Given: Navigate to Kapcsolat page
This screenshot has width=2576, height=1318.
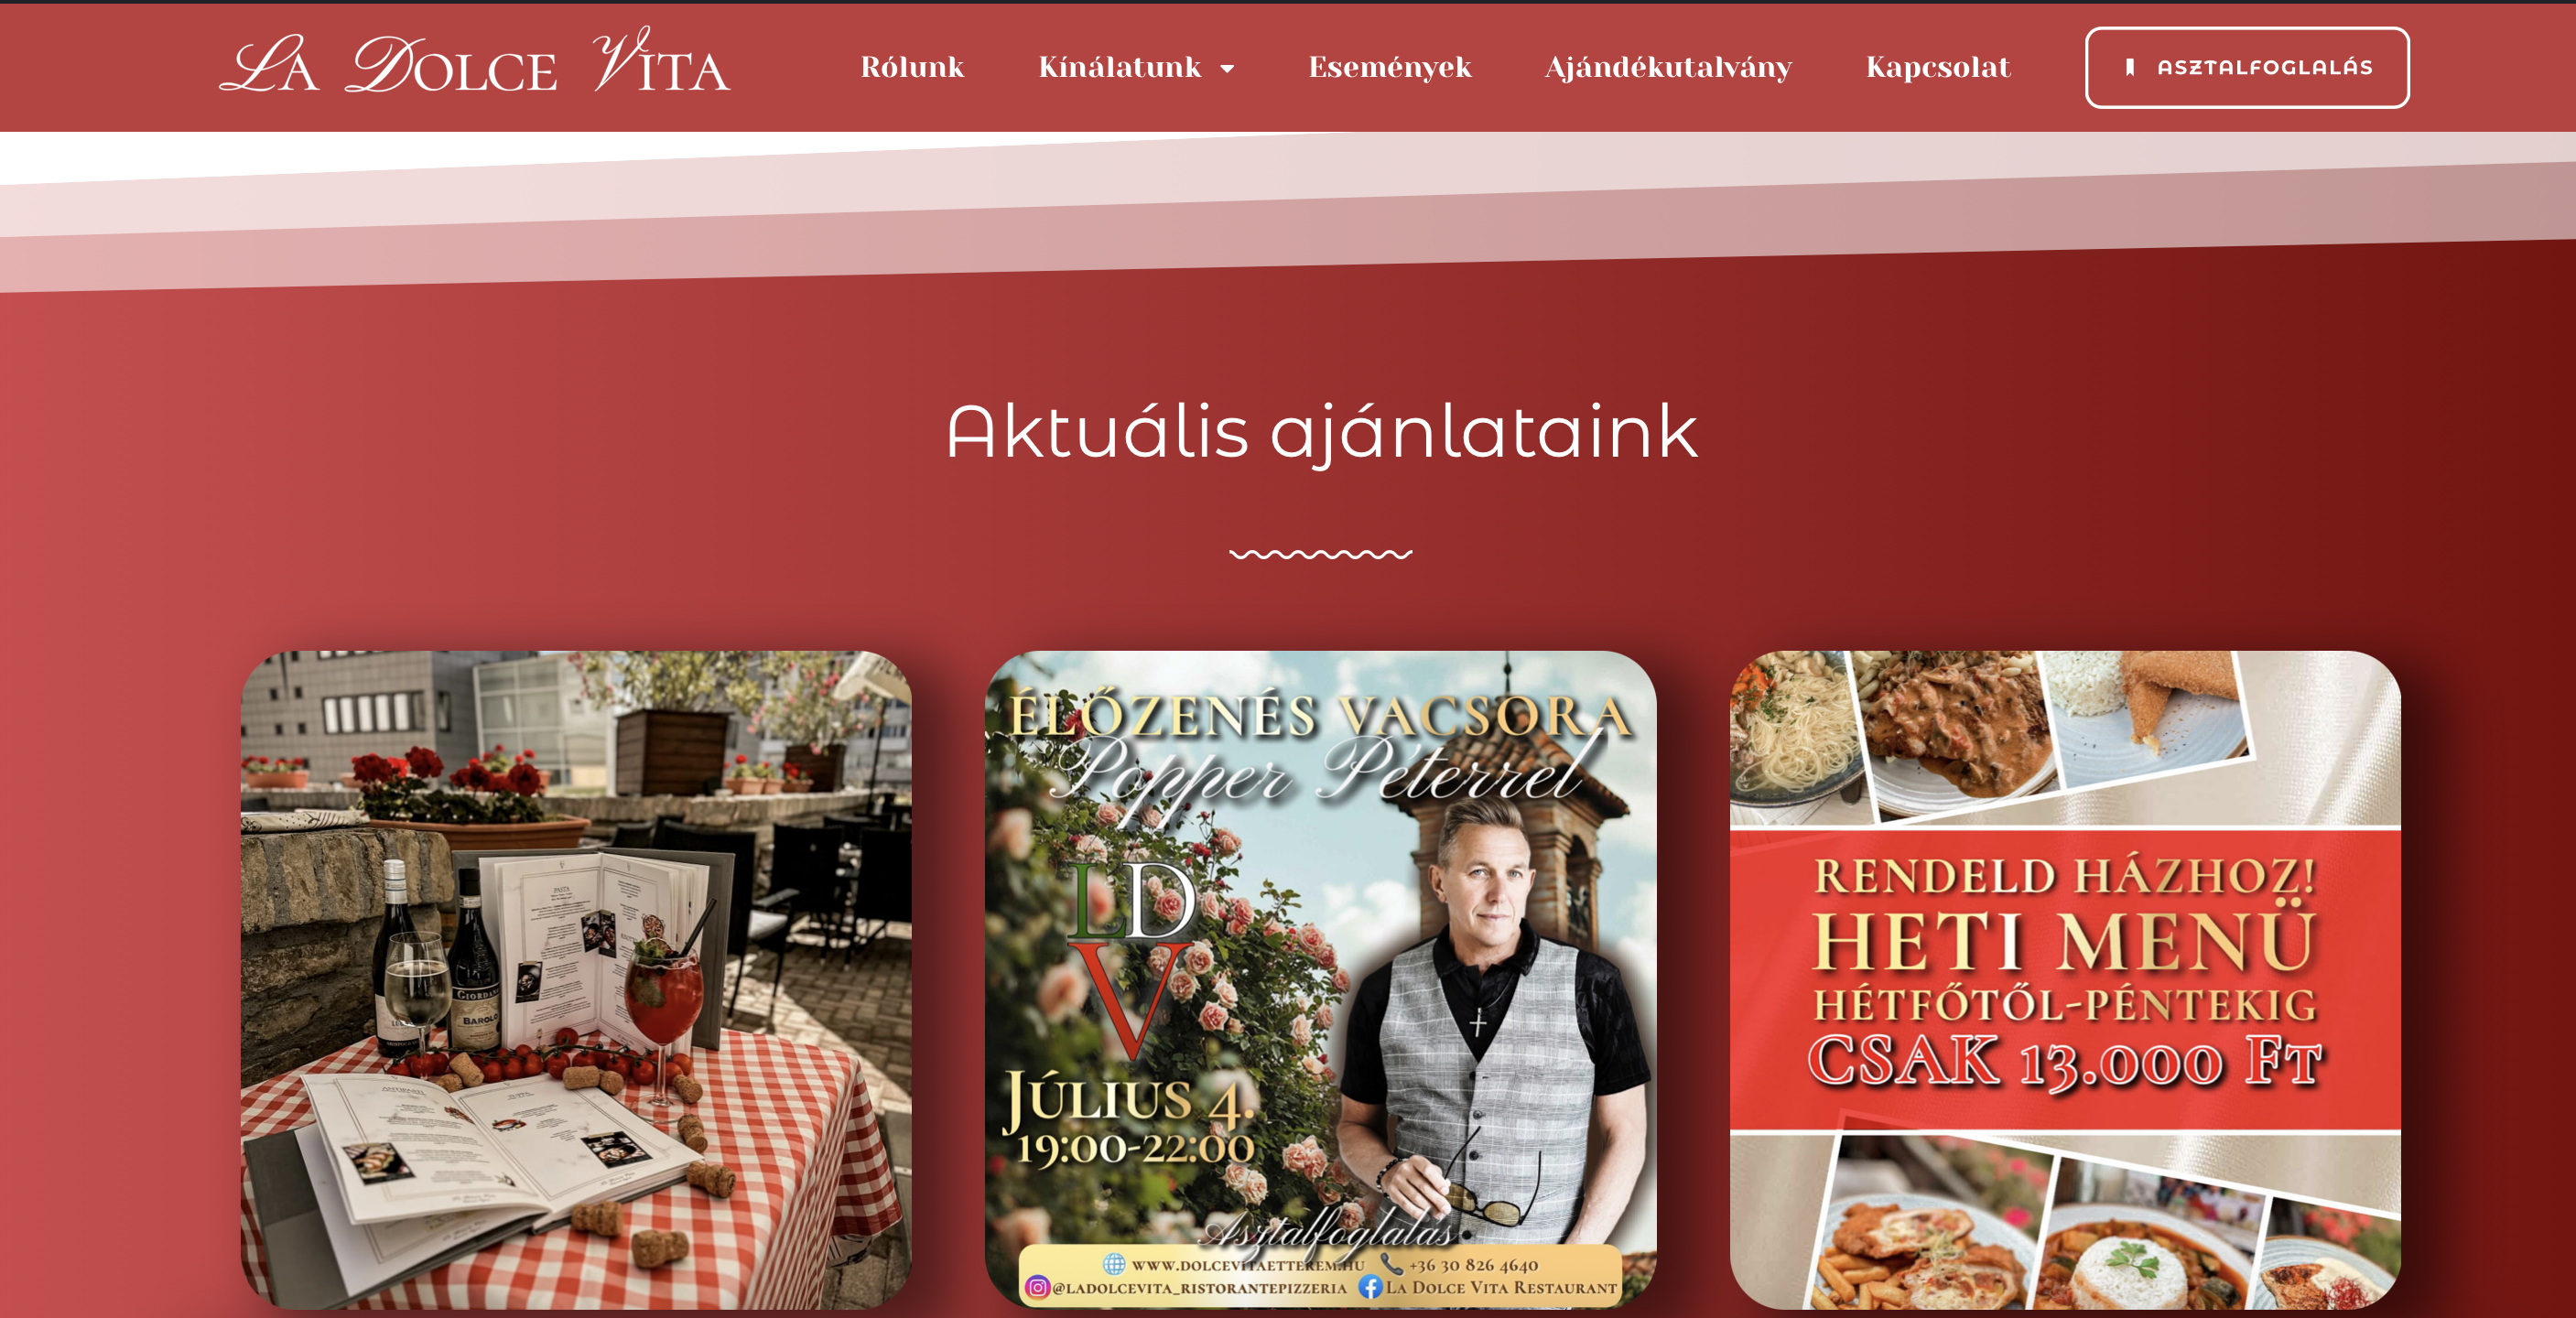Looking at the screenshot, I should click(1938, 67).
